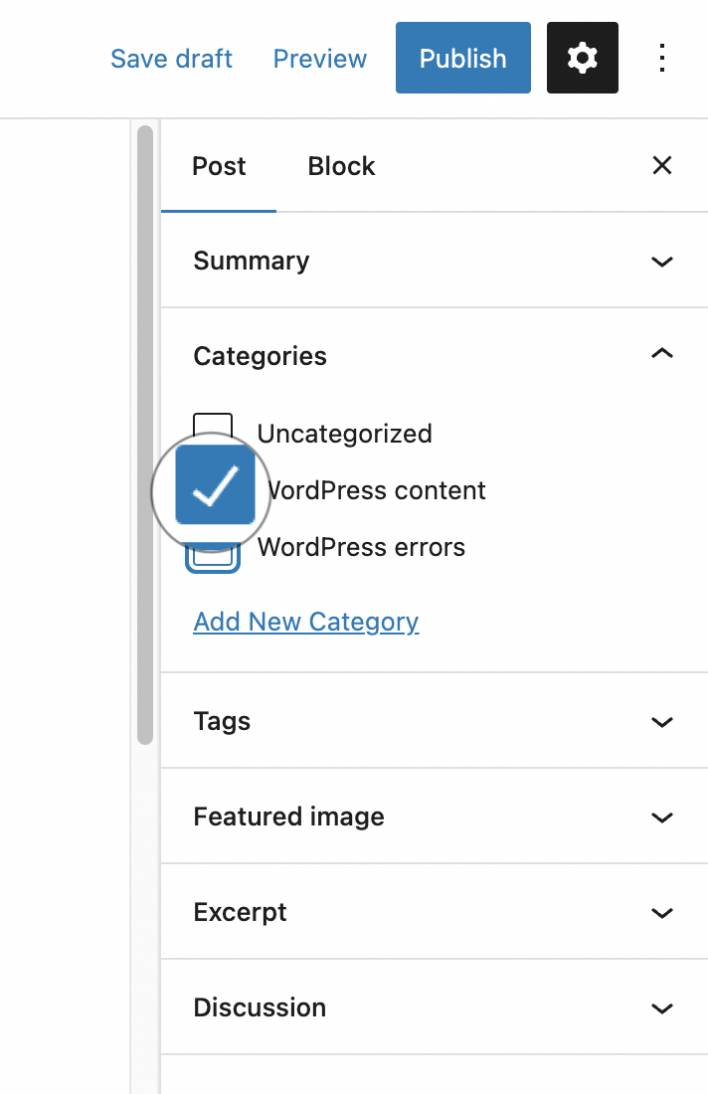Expand the Excerpt section
Screen dimensions: 708x1094
[x=434, y=912]
